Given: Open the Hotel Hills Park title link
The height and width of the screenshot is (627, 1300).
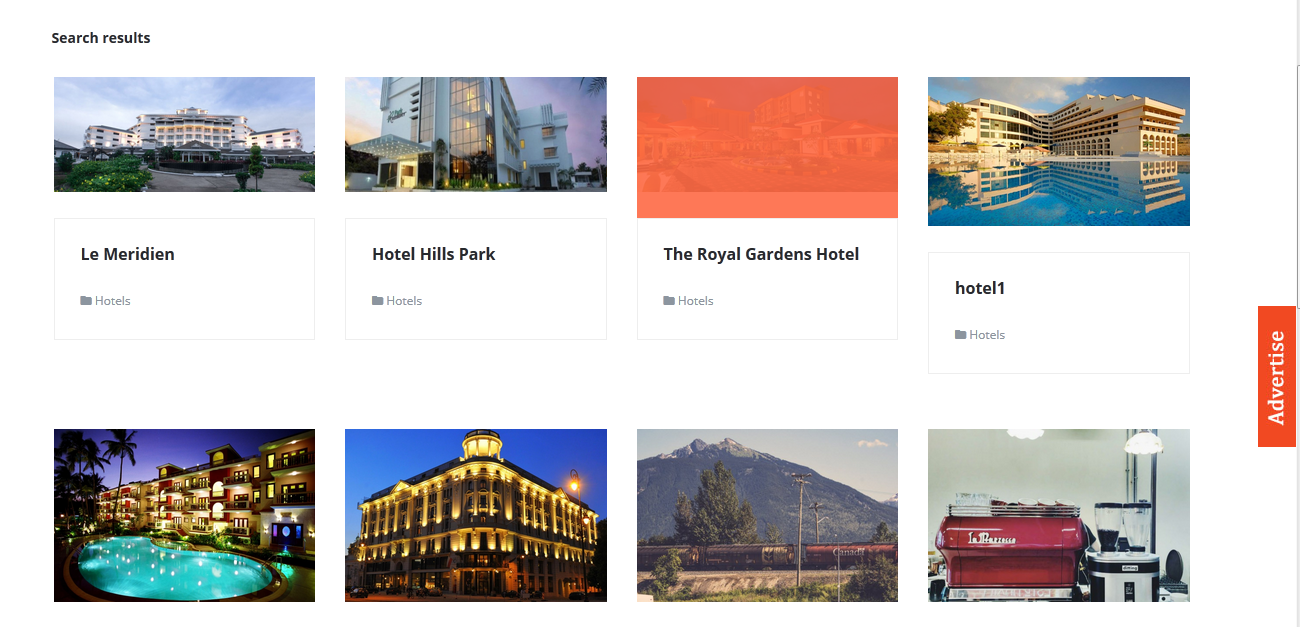Looking at the screenshot, I should point(434,254).
